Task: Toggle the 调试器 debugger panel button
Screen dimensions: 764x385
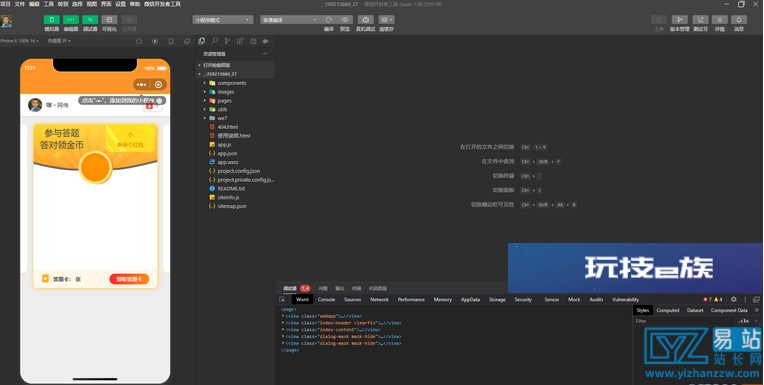Action: [90, 20]
